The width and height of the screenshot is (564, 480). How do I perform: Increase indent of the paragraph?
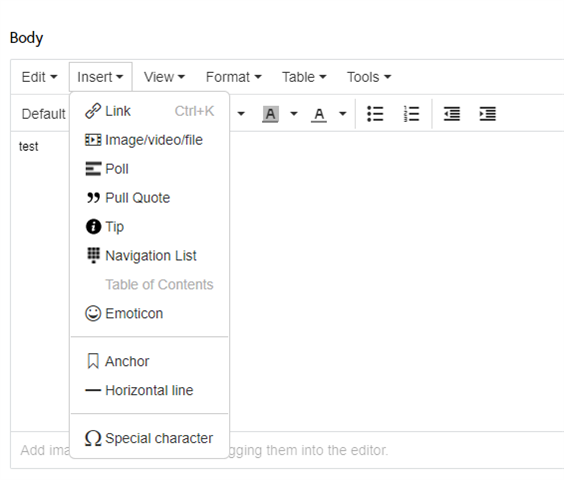pyautogui.click(x=488, y=114)
